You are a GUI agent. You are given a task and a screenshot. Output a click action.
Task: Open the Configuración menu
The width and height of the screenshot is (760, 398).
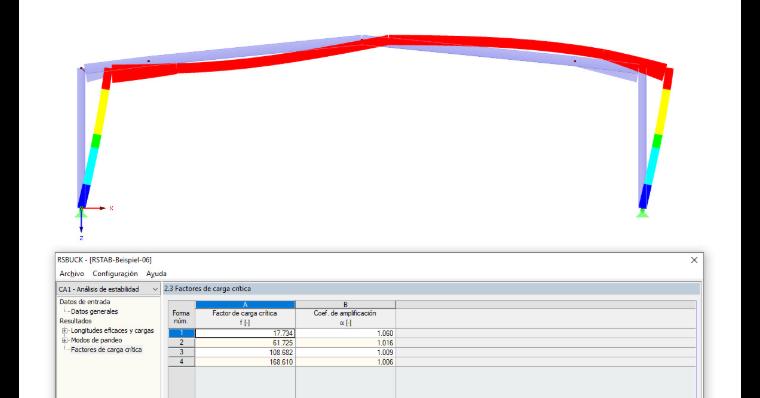click(115, 274)
